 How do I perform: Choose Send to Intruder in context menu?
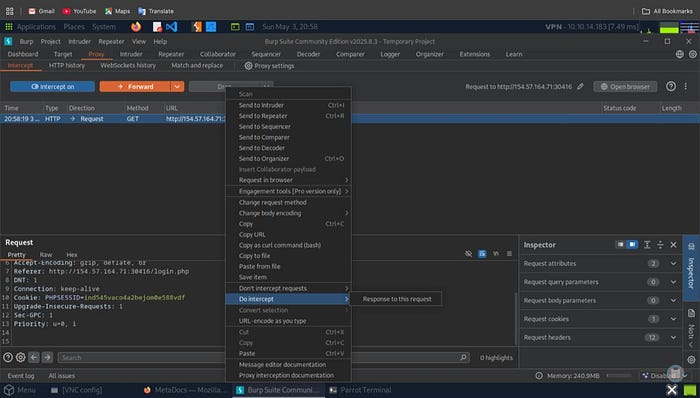tap(288, 105)
